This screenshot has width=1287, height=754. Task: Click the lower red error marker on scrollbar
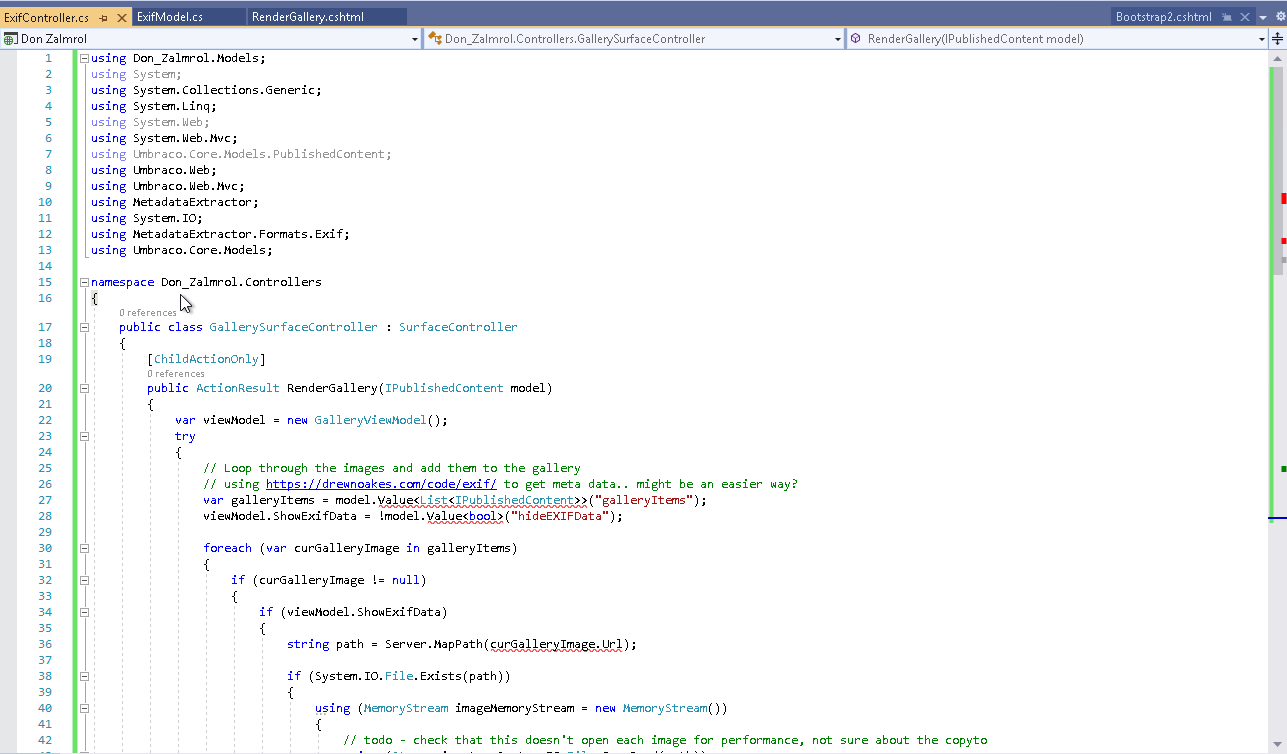coord(1283,241)
